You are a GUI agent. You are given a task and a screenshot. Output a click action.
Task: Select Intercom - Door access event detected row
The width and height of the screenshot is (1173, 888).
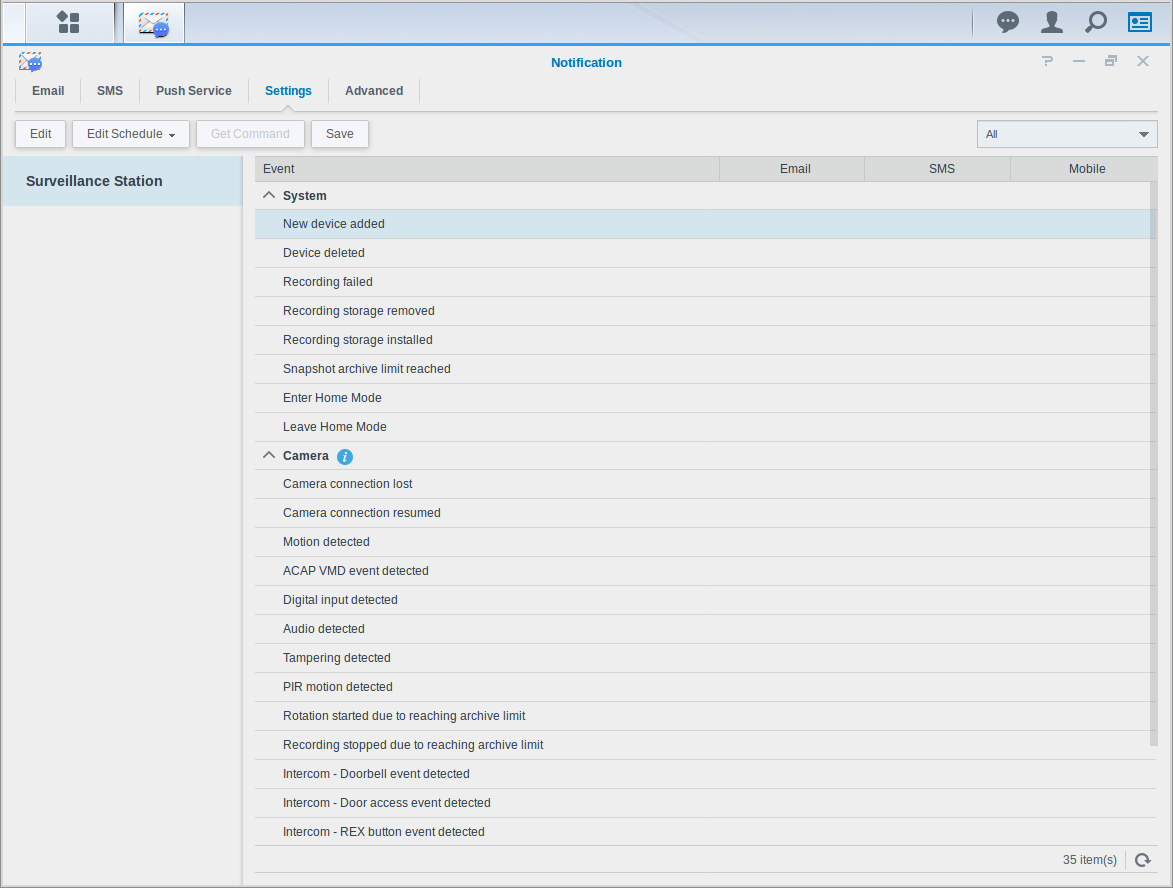point(705,803)
